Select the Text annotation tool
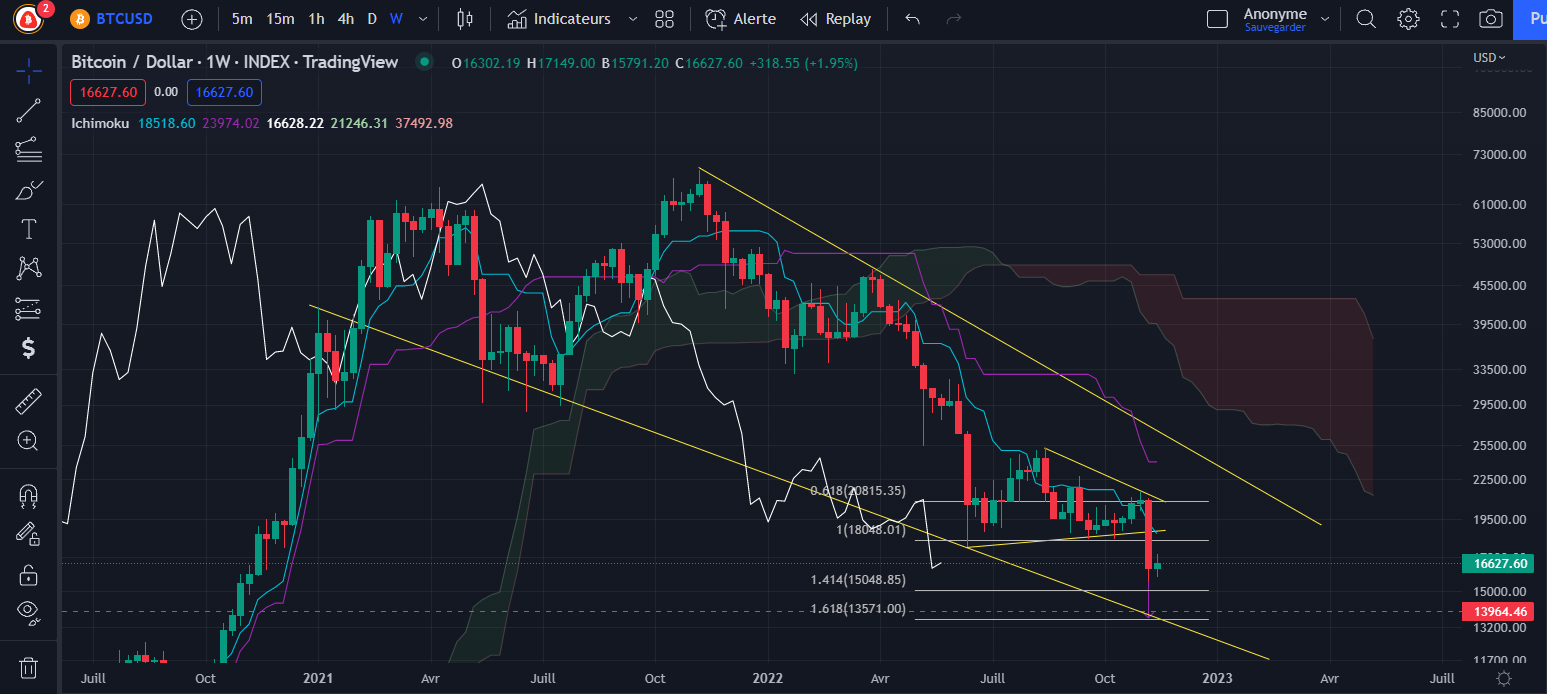This screenshot has width=1547, height=694. (x=28, y=228)
